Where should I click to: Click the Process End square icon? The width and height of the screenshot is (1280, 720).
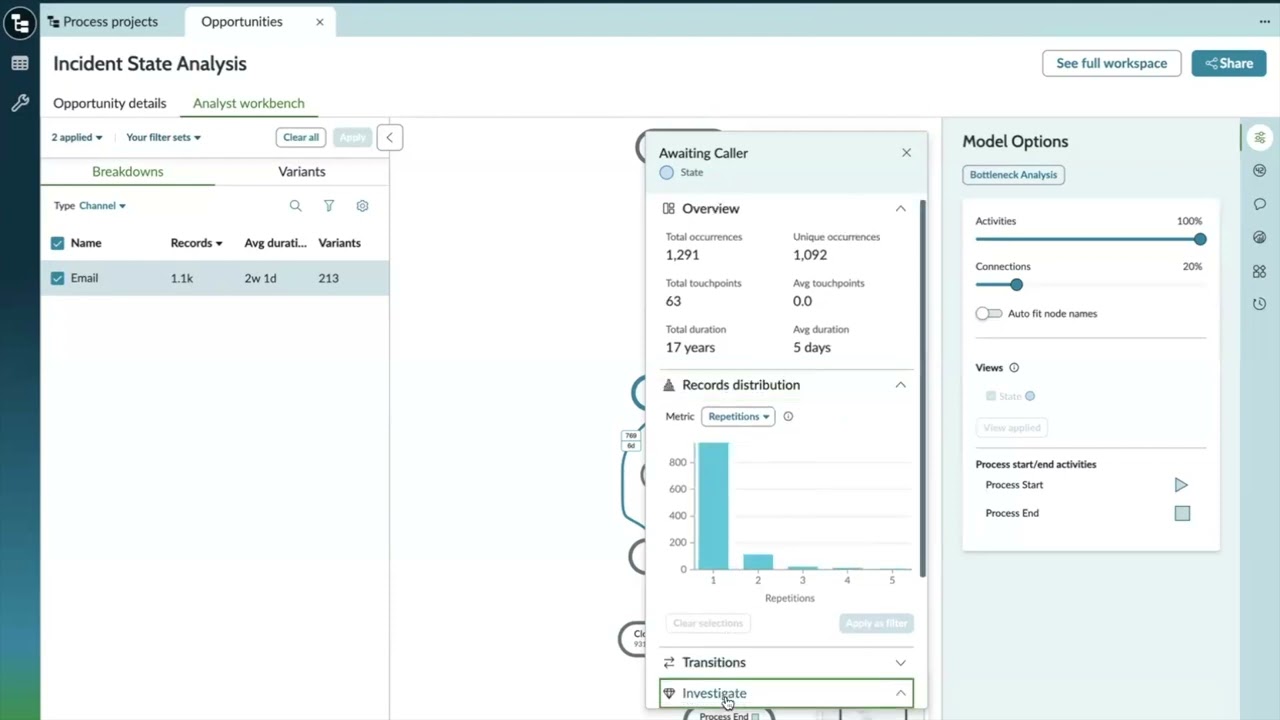[1182, 513]
